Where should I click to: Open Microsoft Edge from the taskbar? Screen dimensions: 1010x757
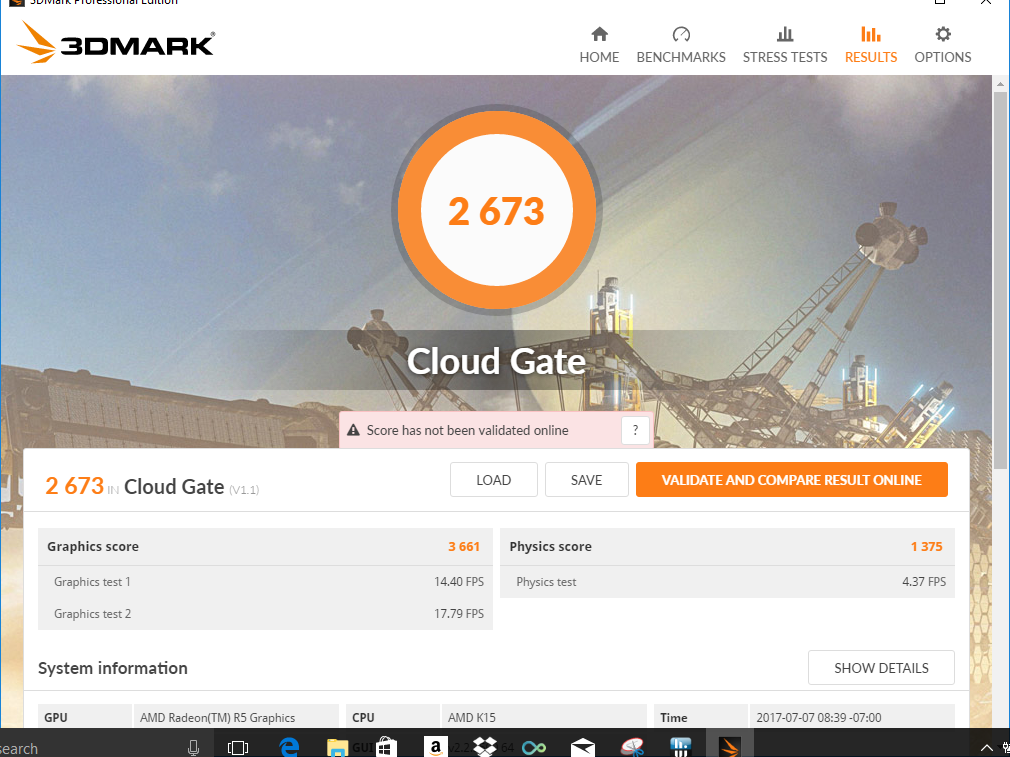[x=290, y=746]
